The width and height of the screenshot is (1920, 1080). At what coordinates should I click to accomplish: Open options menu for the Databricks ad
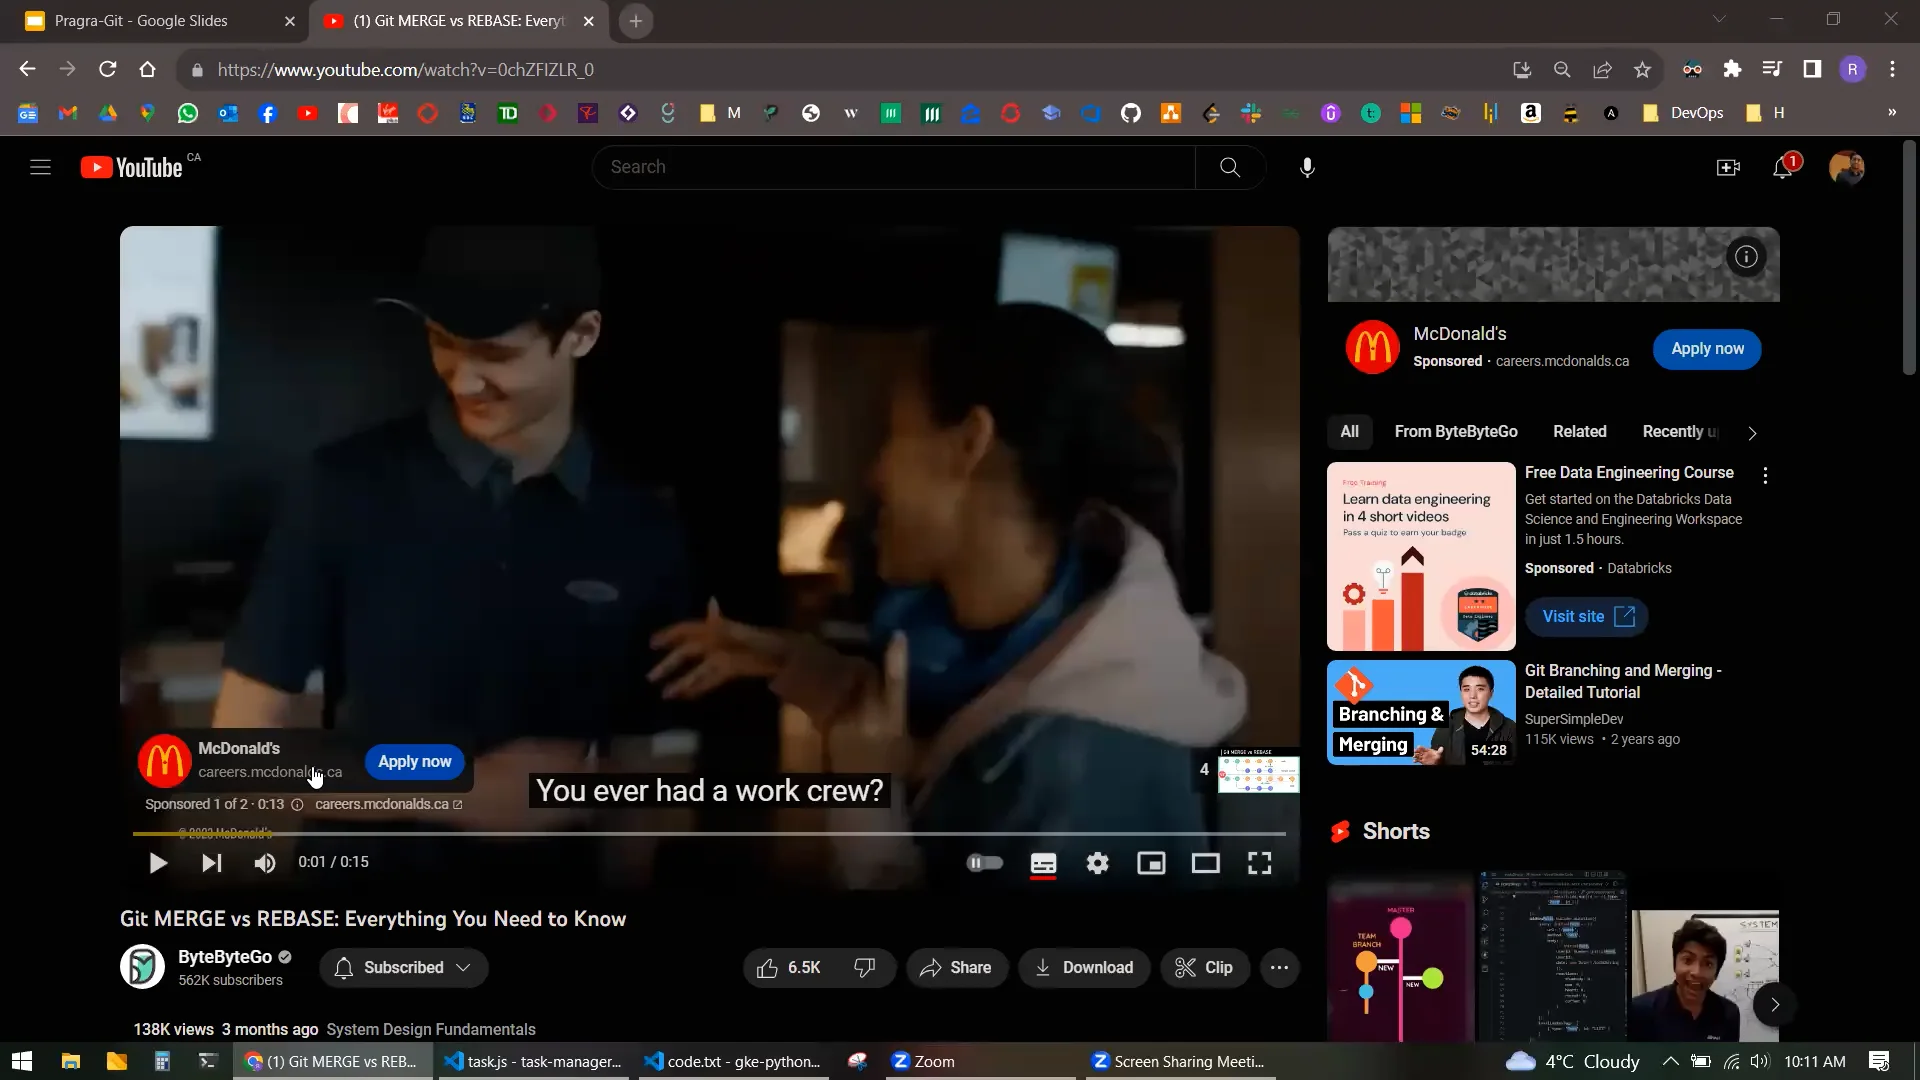click(x=1765, y=476)
